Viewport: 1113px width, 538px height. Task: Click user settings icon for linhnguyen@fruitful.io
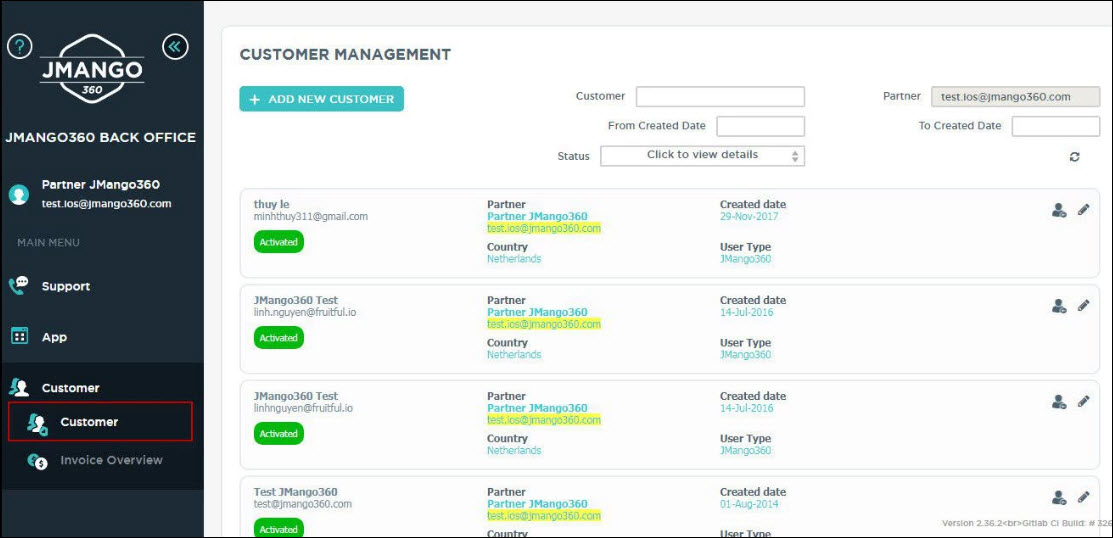coord(1059,402)
